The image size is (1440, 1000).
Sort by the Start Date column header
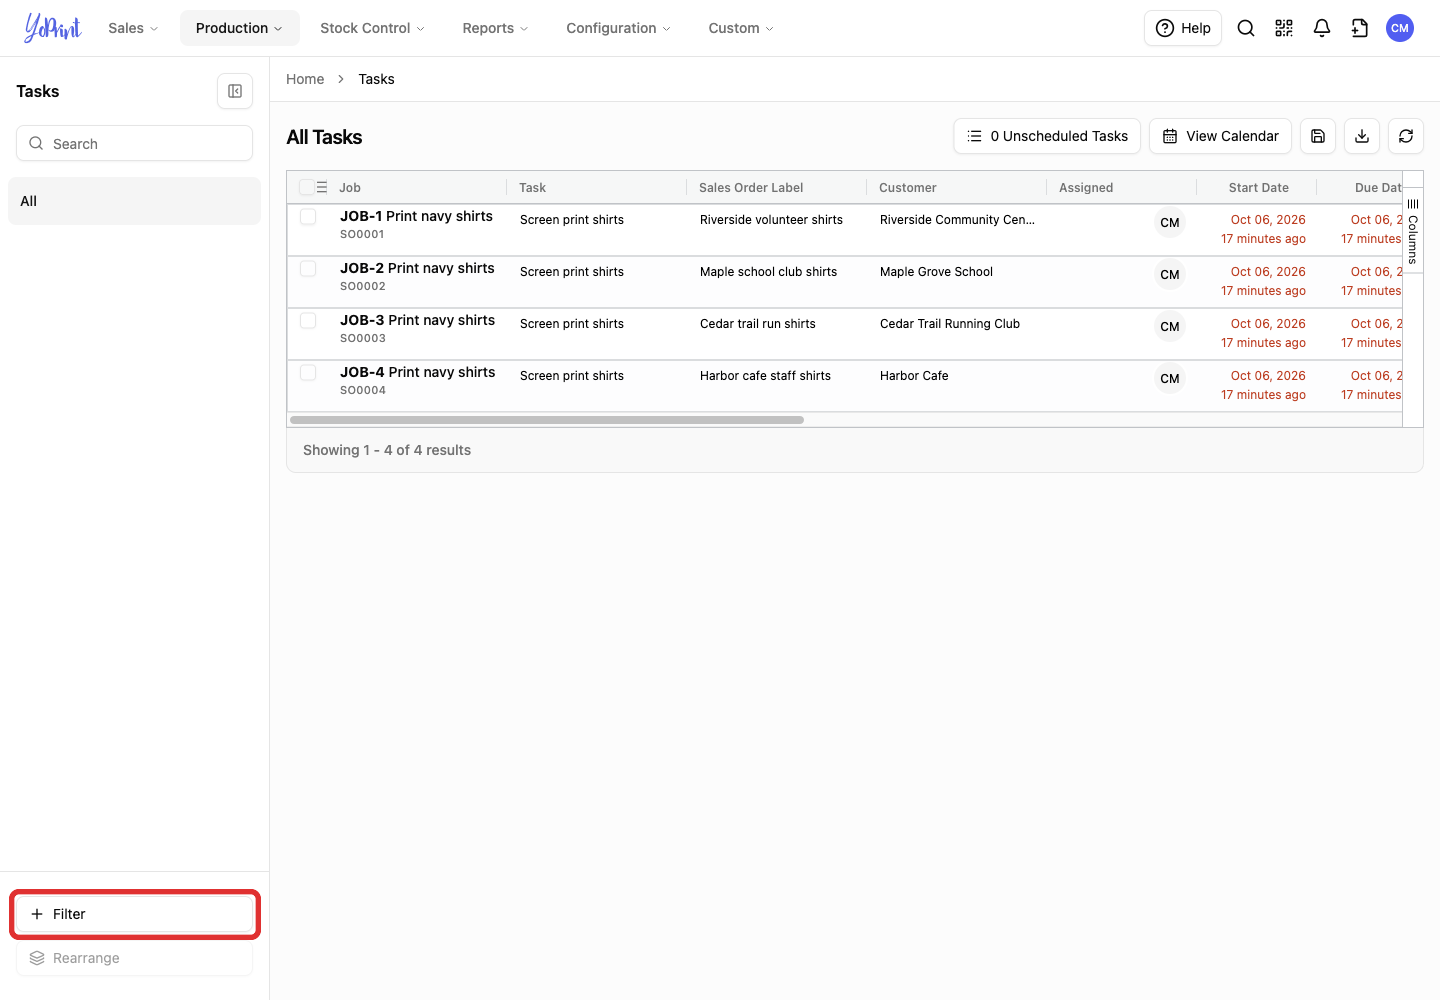[1258, 187]
